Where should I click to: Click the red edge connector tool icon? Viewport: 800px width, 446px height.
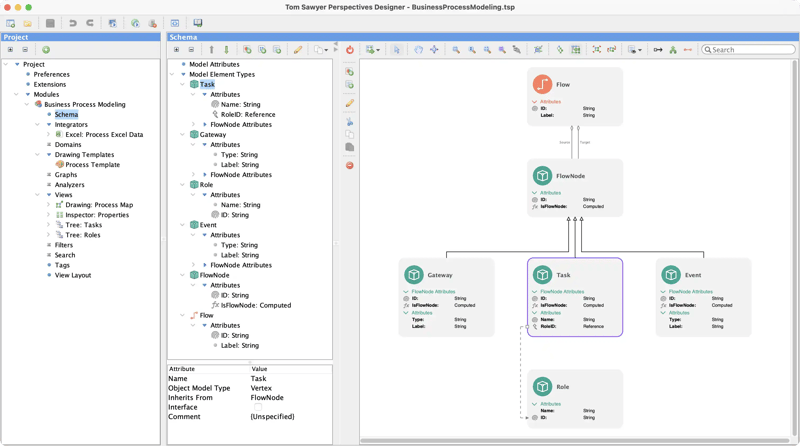point(688,50)
